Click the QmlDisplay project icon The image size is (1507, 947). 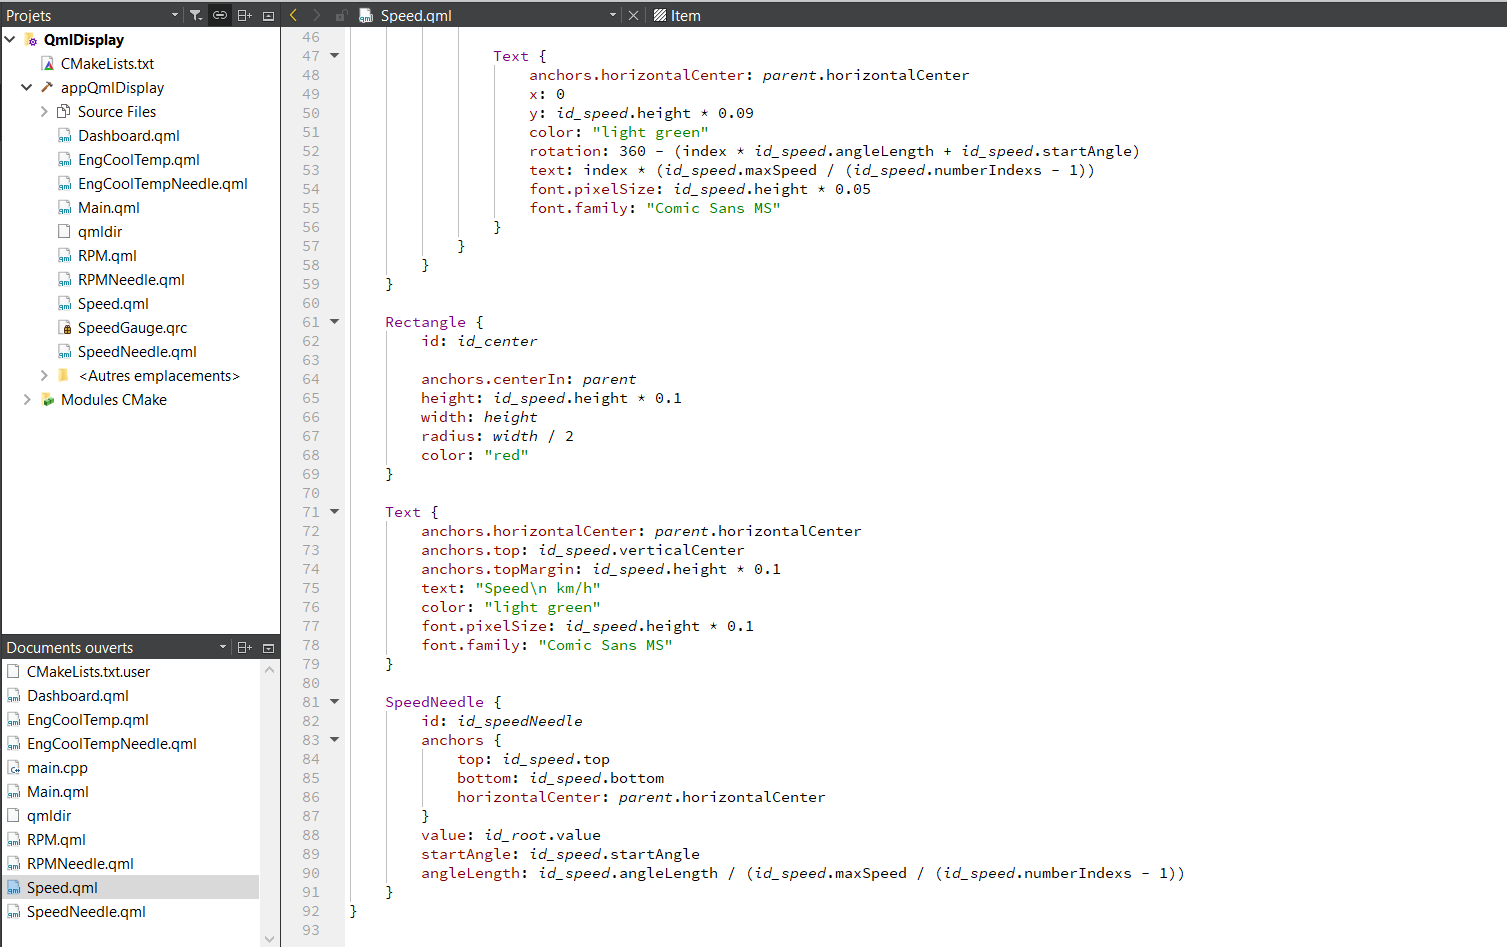click(x=30, y=39)
